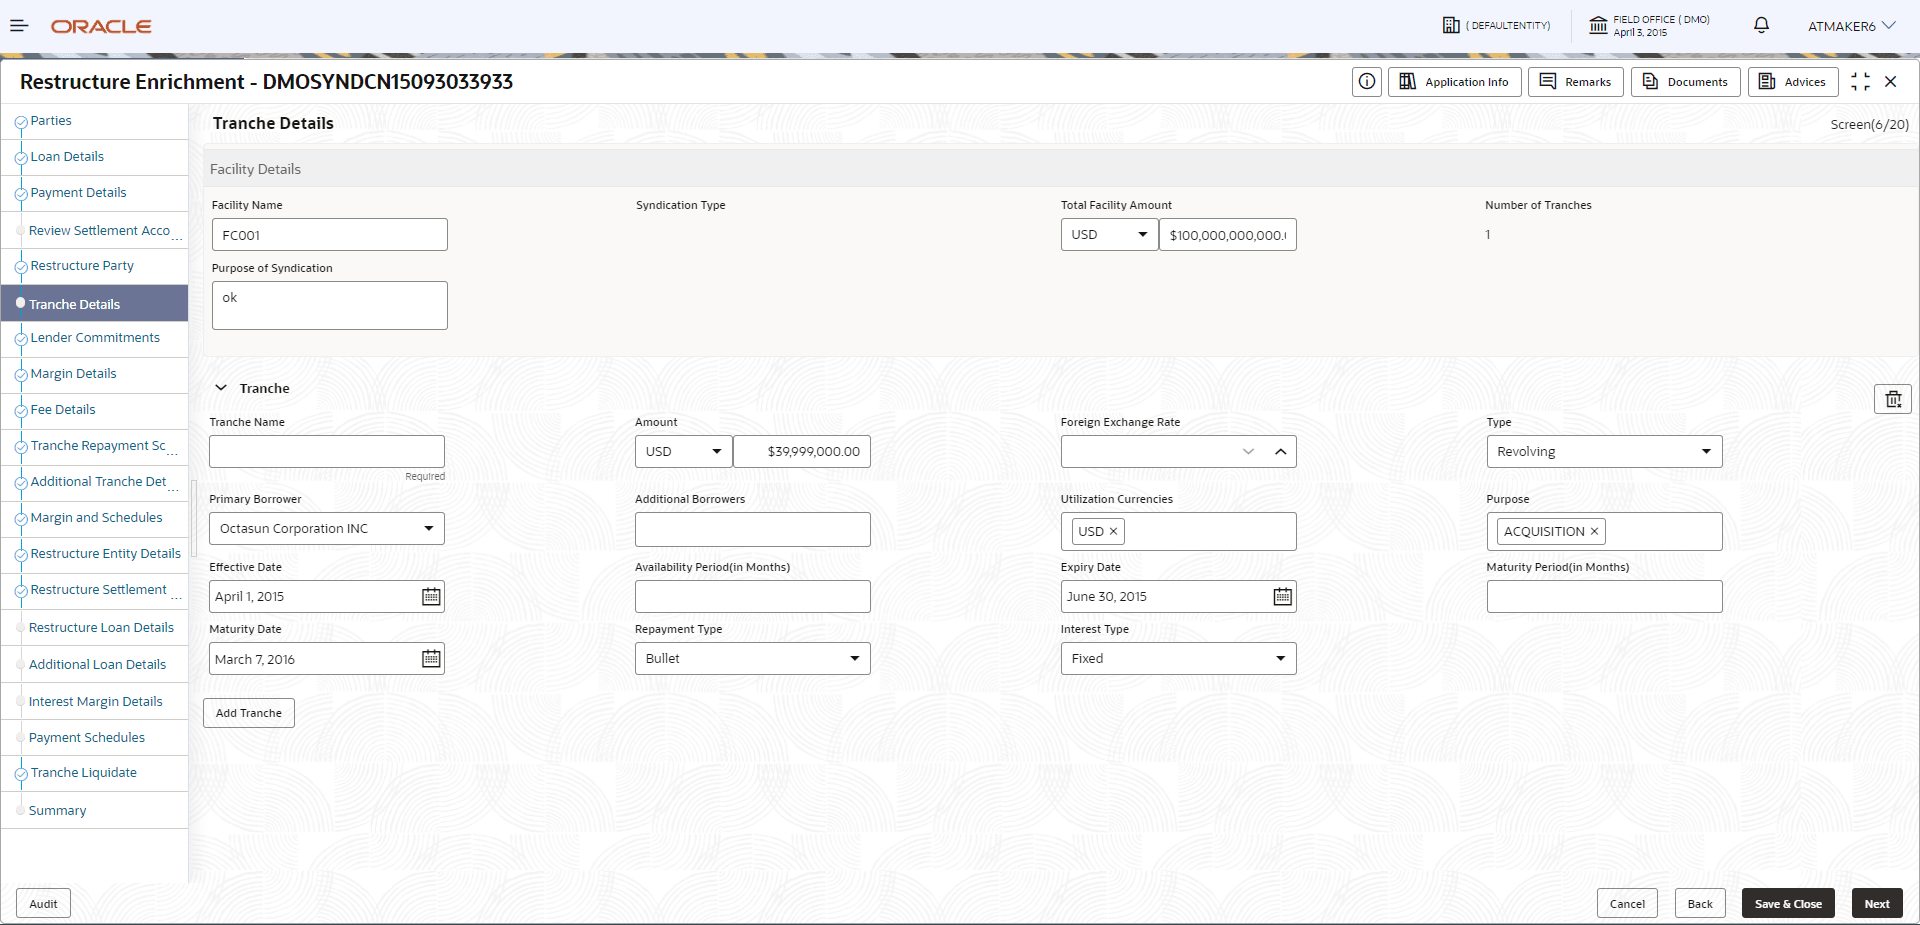Open Maturity Date calendar picker
1920x925 pixels.
pos(431,659)
